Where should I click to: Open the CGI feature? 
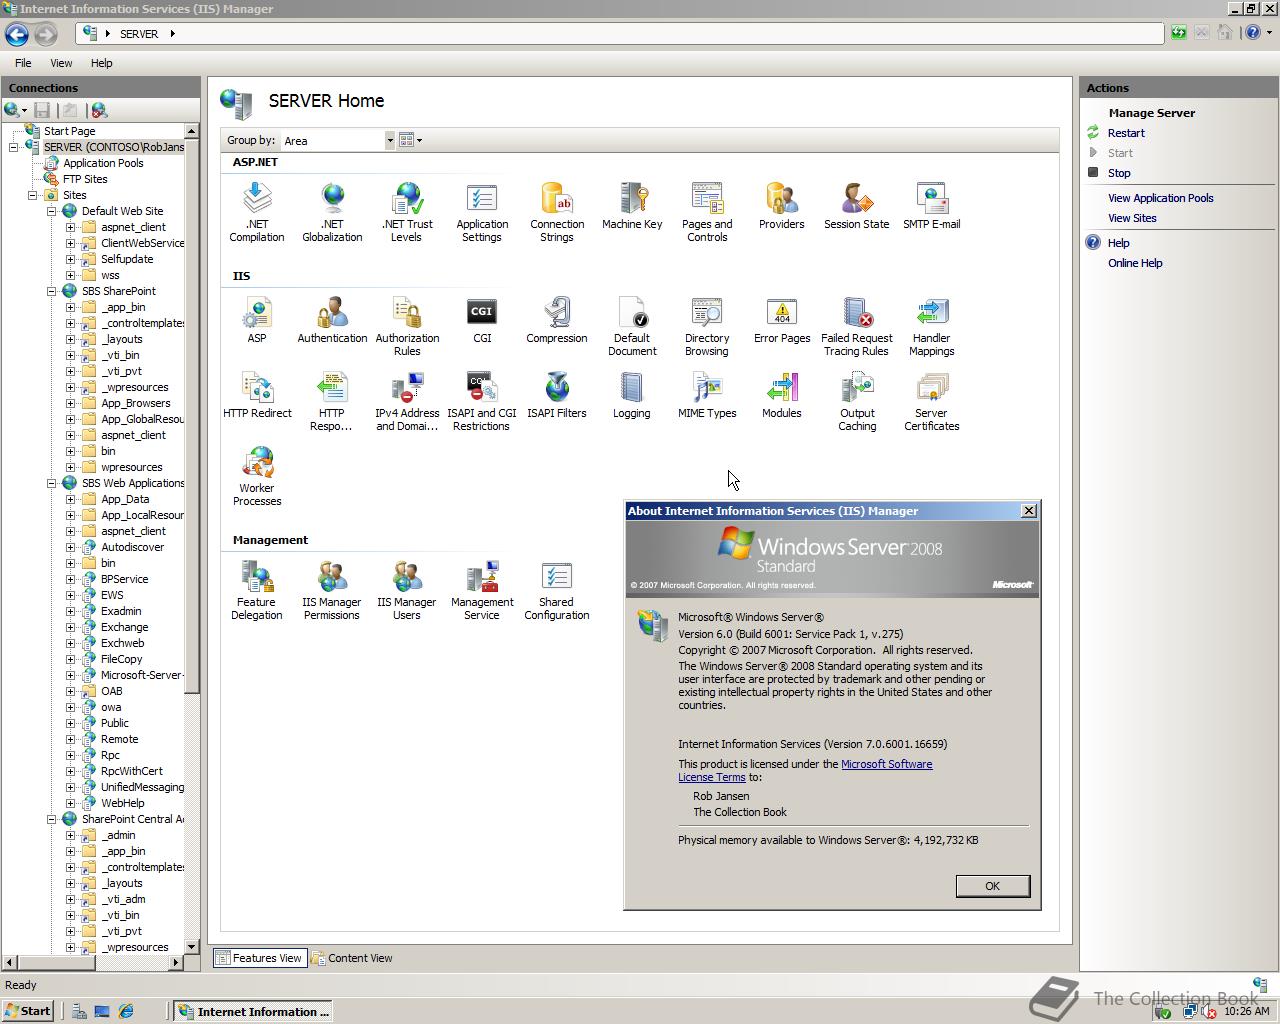tap(482, 320)
